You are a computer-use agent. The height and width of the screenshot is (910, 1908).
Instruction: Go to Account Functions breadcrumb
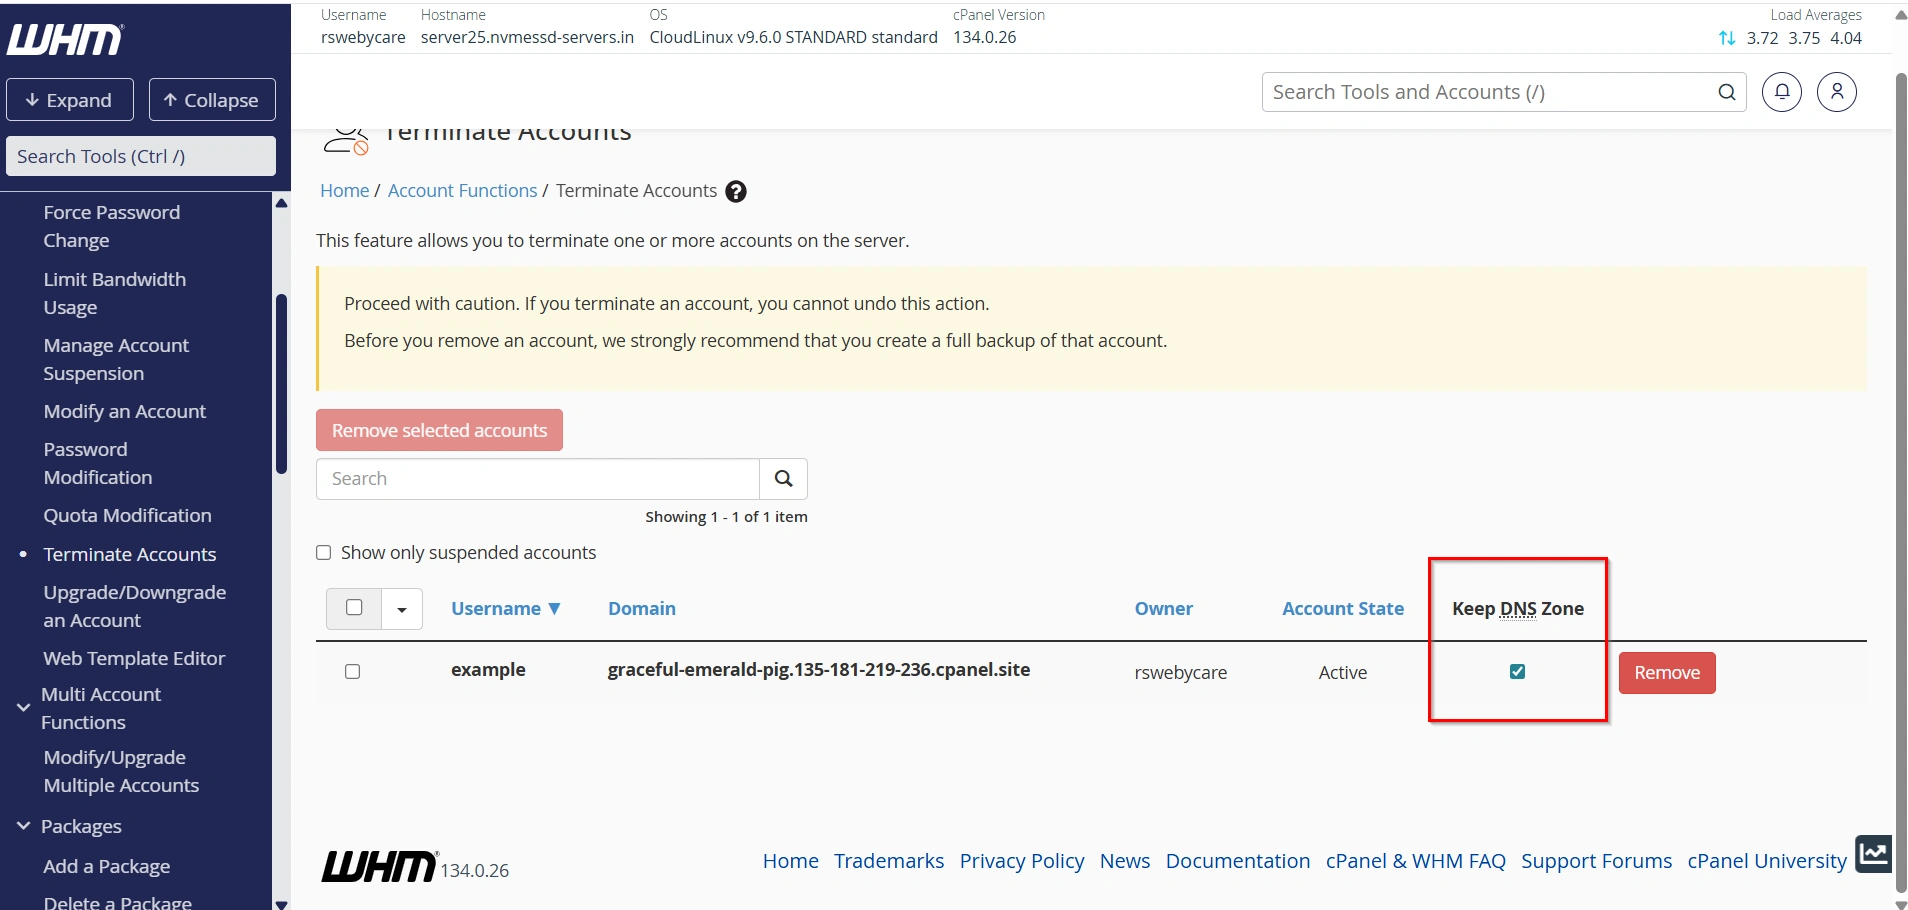point(462,190)
